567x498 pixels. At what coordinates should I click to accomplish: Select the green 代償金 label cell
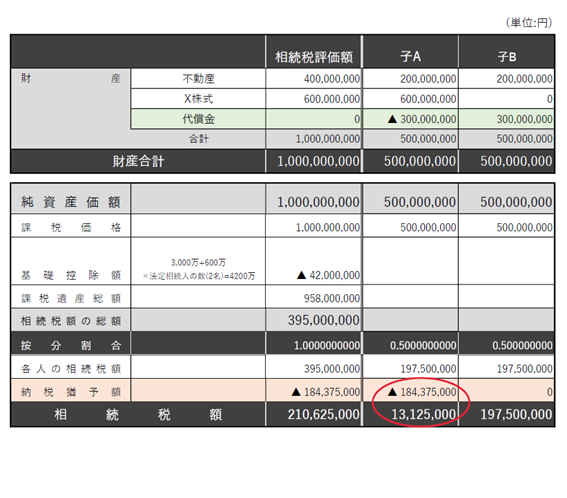click(x=198, y=119)
